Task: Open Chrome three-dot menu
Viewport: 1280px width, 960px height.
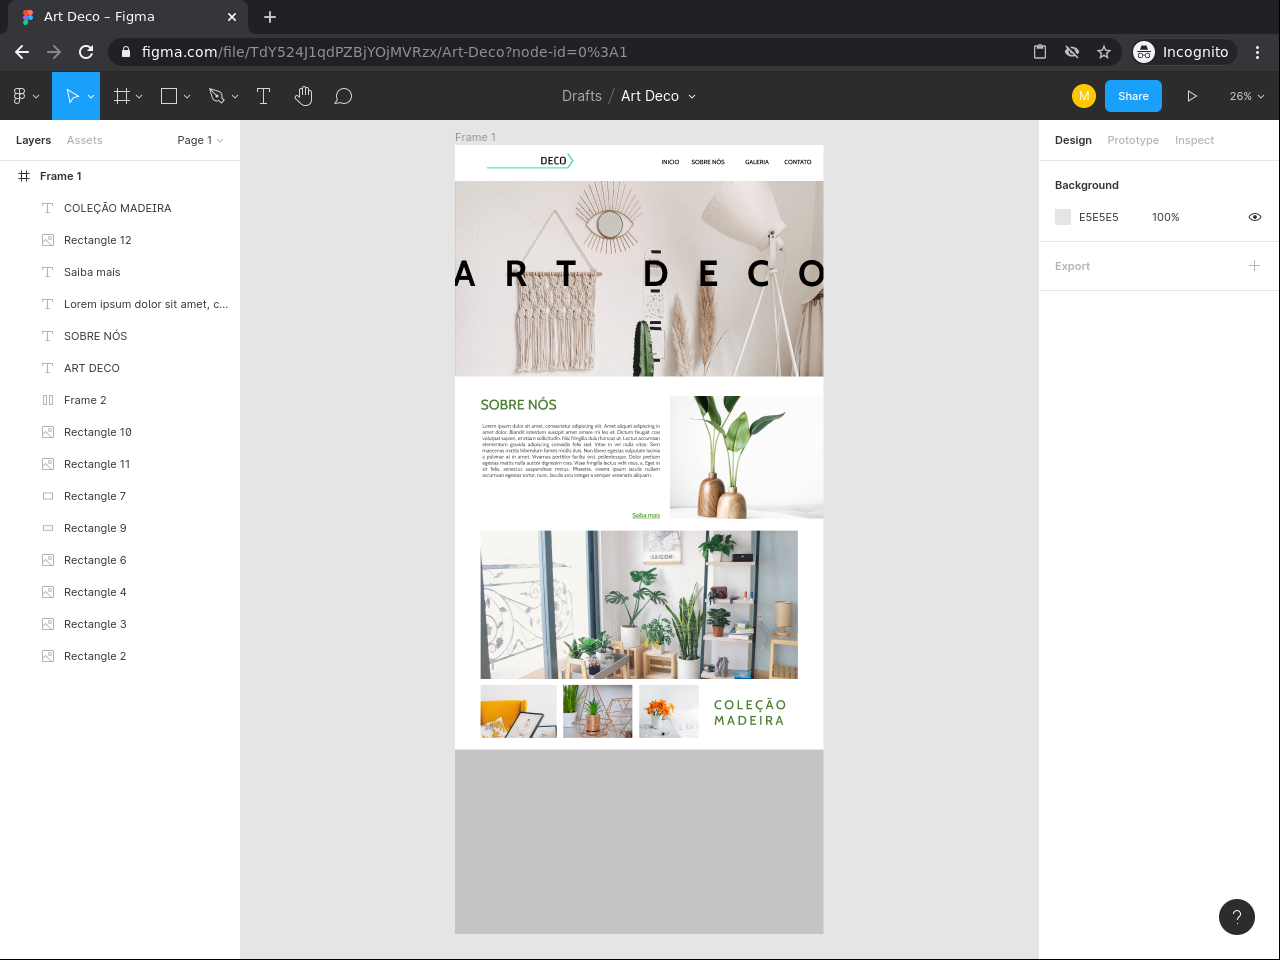Action: (1258, 52)
